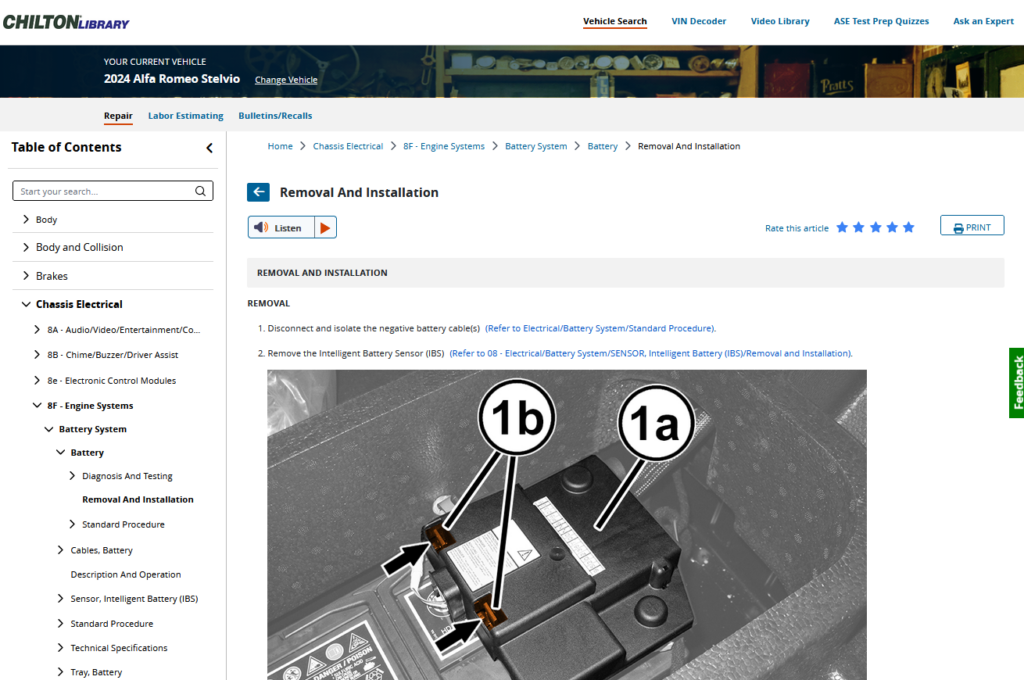The image size is (1024, 680).
Task: Select the Repair tab
Action: (x=118, y=116)
